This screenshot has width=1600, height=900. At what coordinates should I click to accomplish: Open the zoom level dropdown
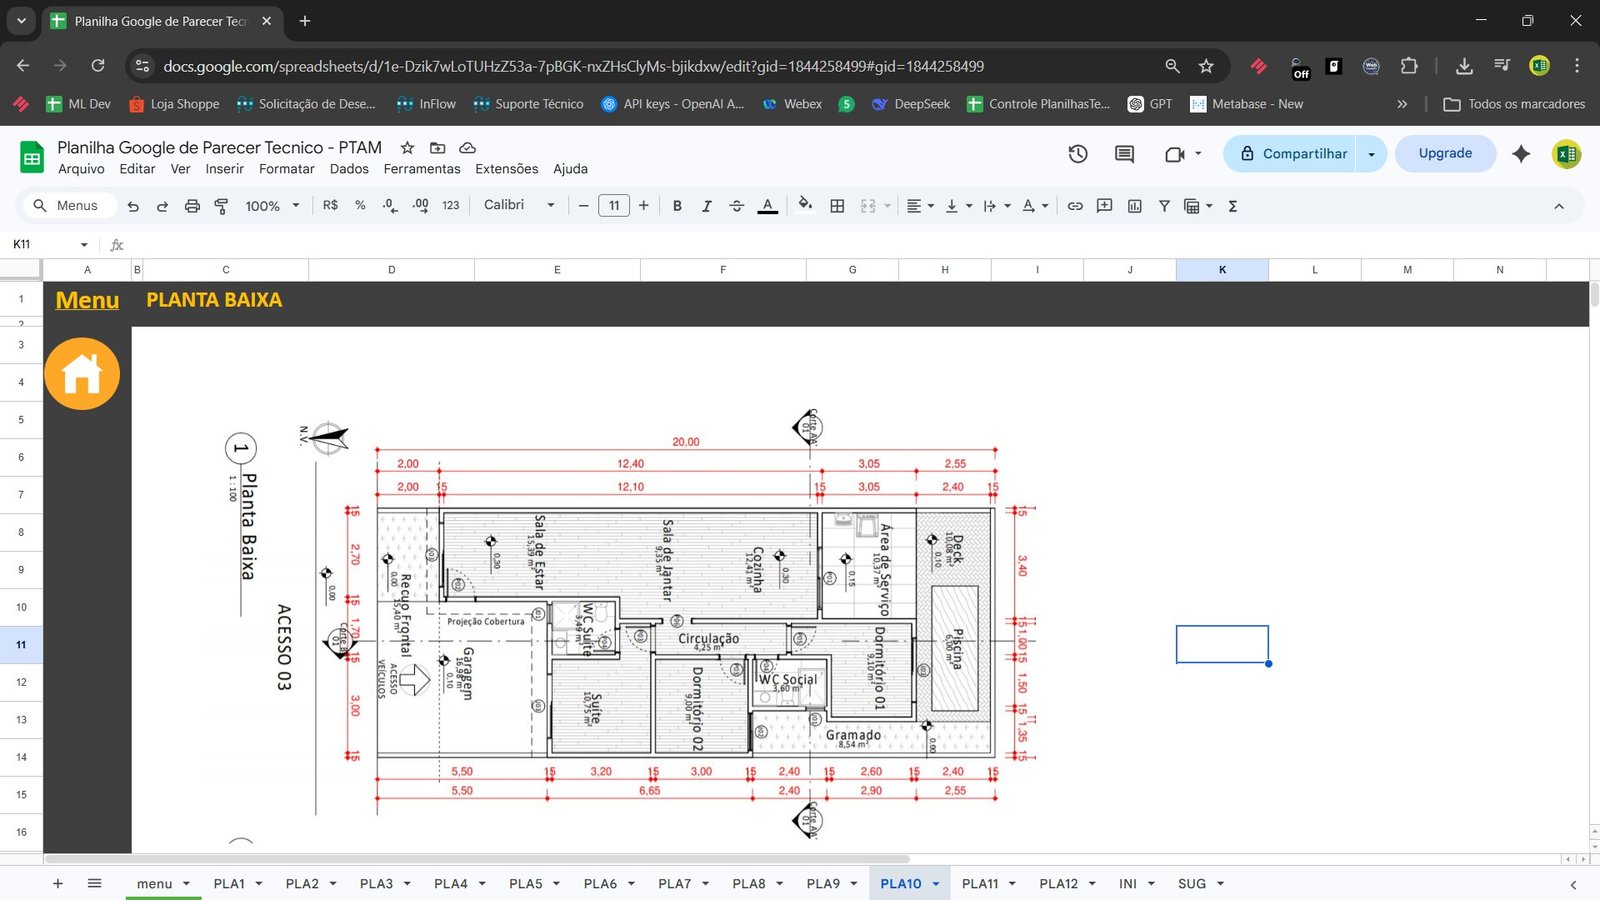coord(270,206)
